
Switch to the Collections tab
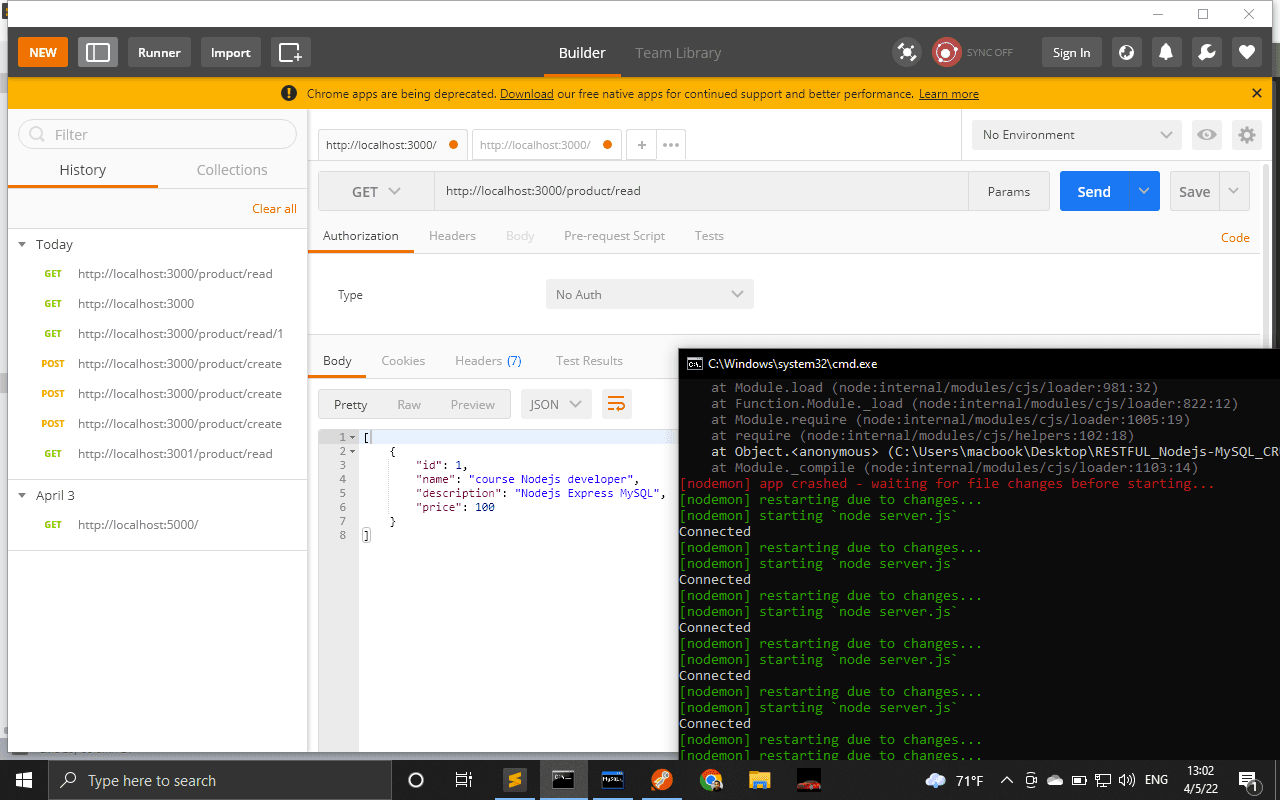pyautogui.click(x=232, y=170)
